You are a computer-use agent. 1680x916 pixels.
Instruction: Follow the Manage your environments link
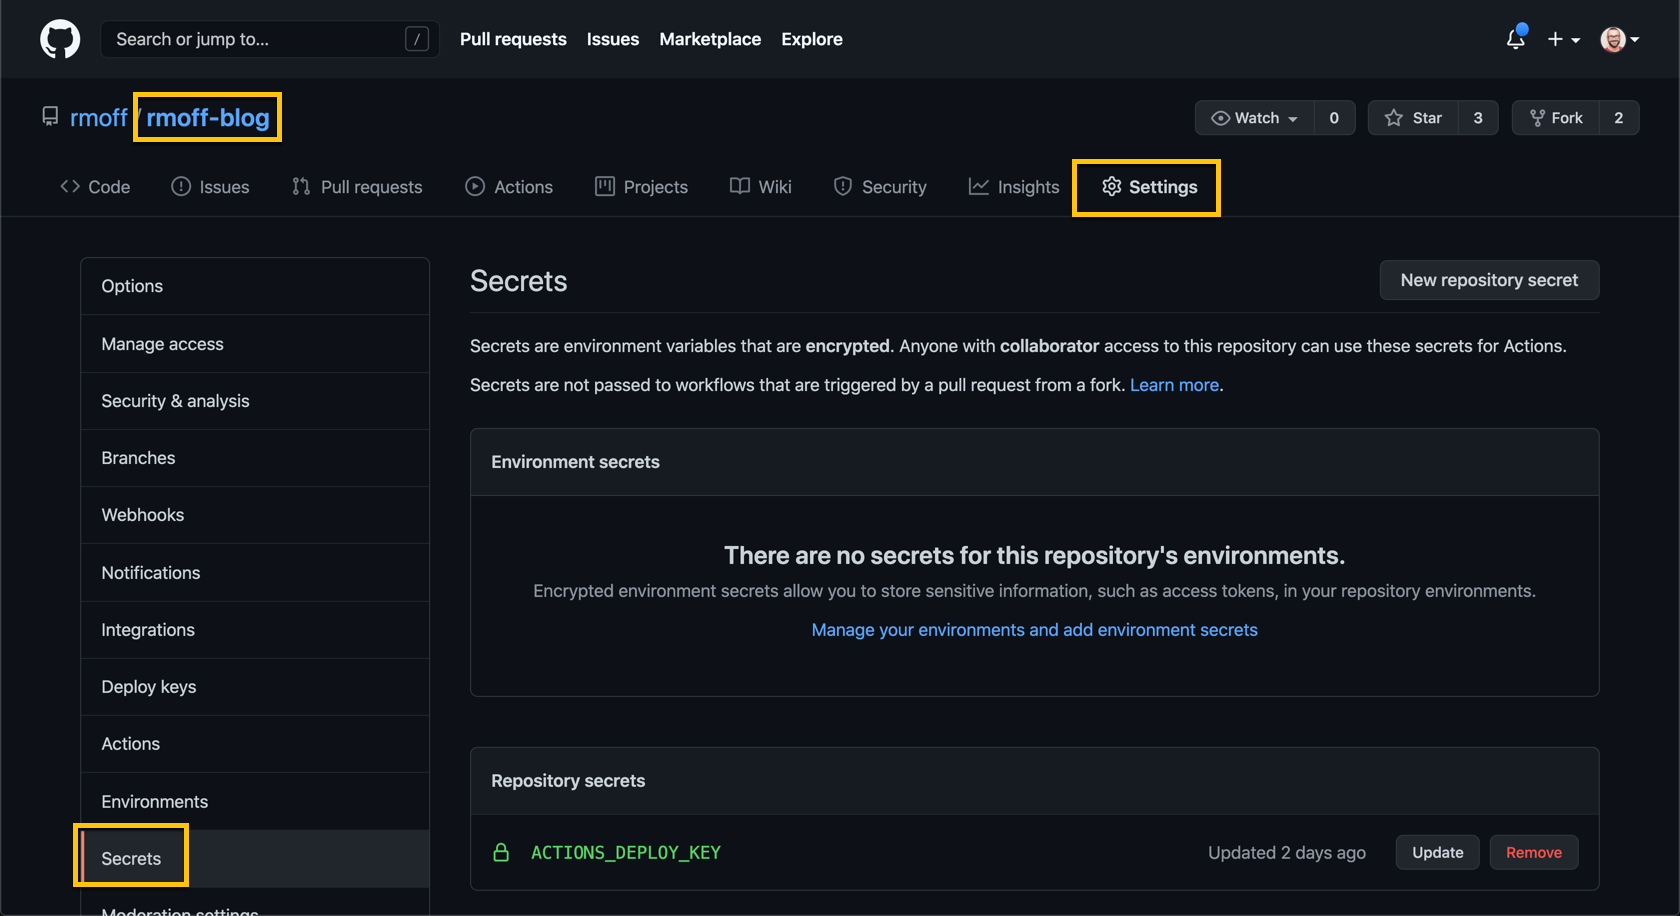pos(1034,630)
